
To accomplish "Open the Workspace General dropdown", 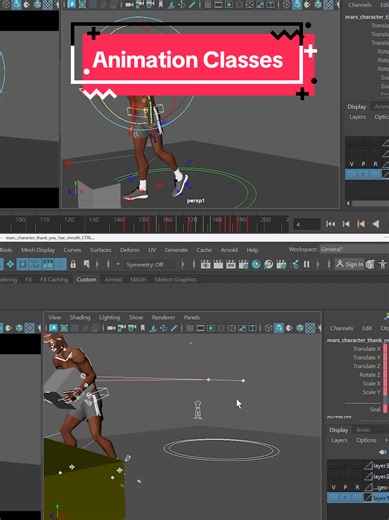I will pyautogui.click(x=354, y=249).
